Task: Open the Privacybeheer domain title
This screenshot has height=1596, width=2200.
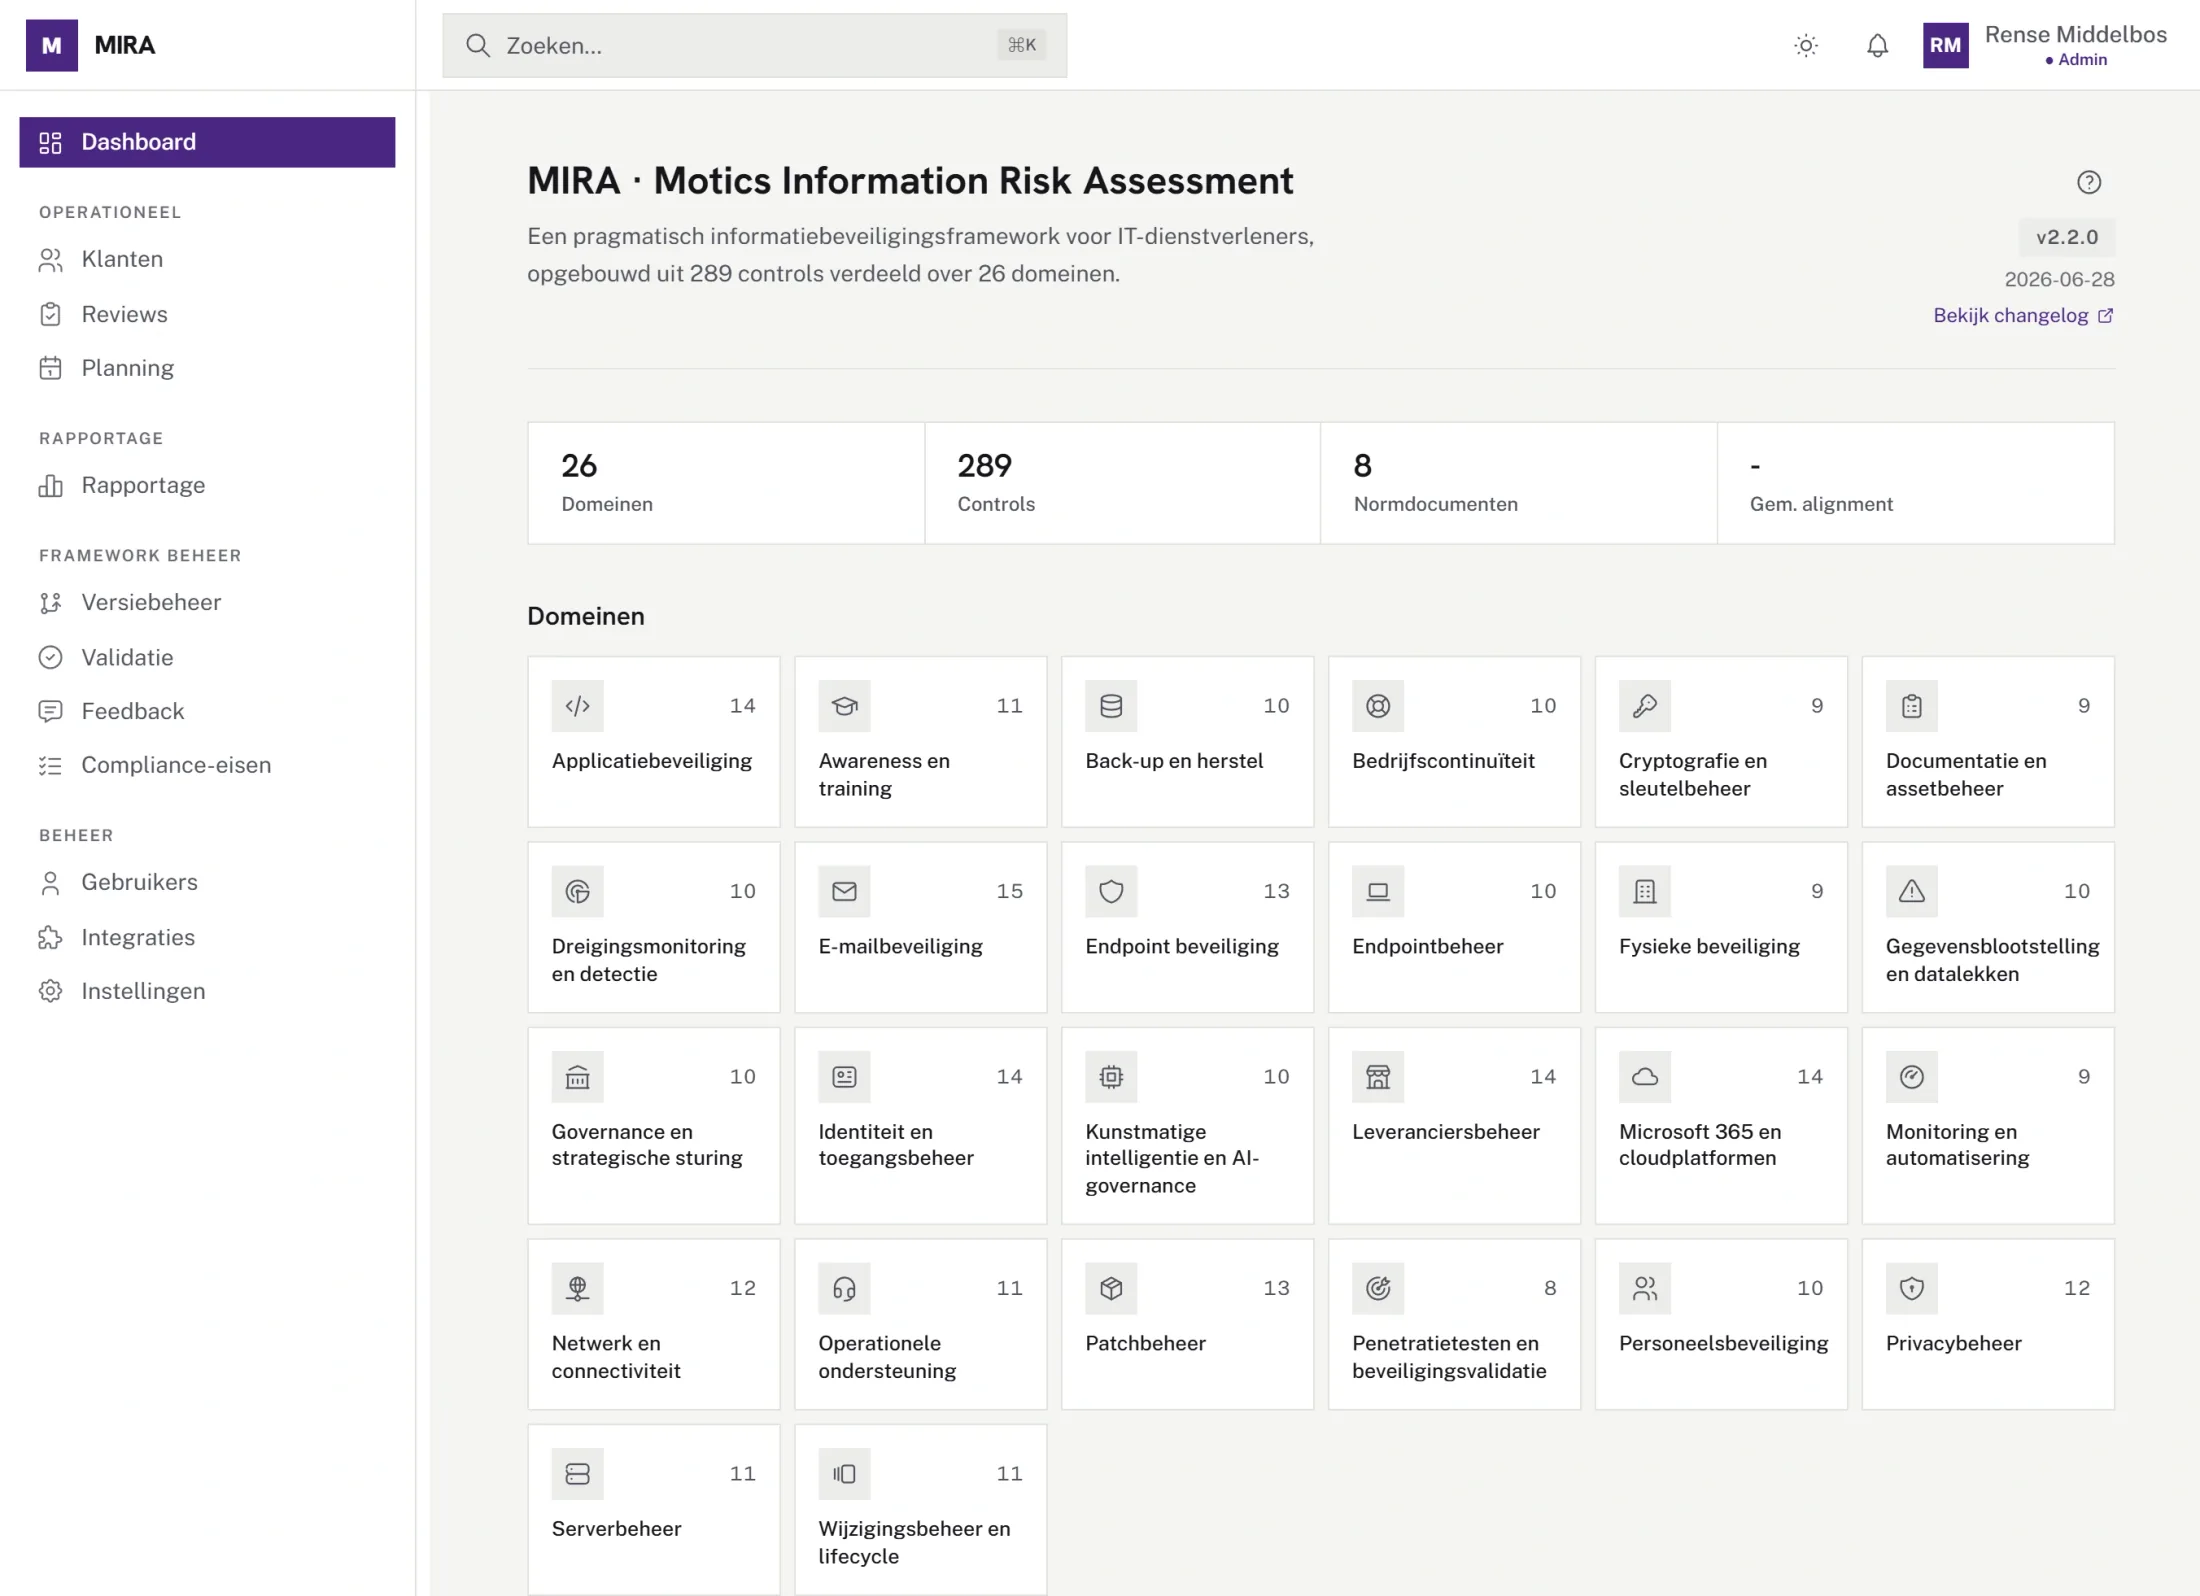Action: pos(1953,1343)
